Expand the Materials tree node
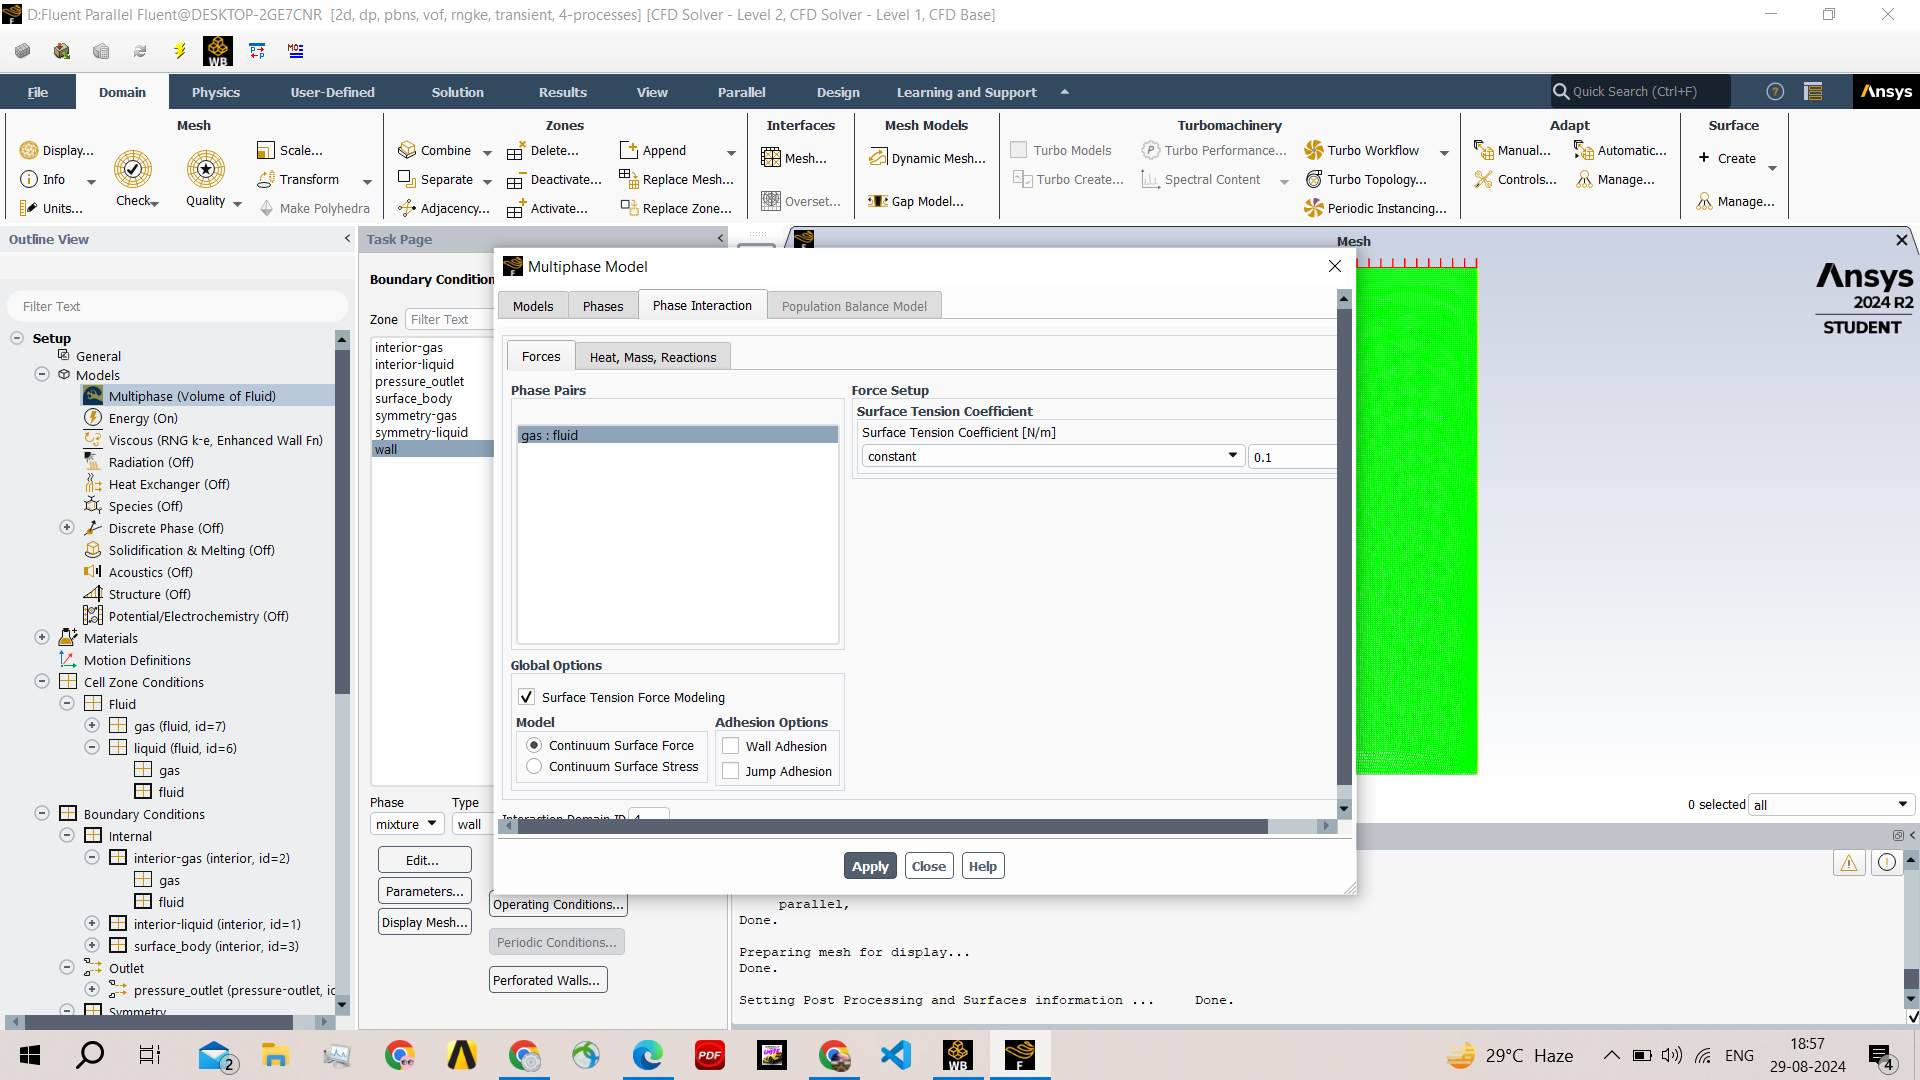 [42, 638]
